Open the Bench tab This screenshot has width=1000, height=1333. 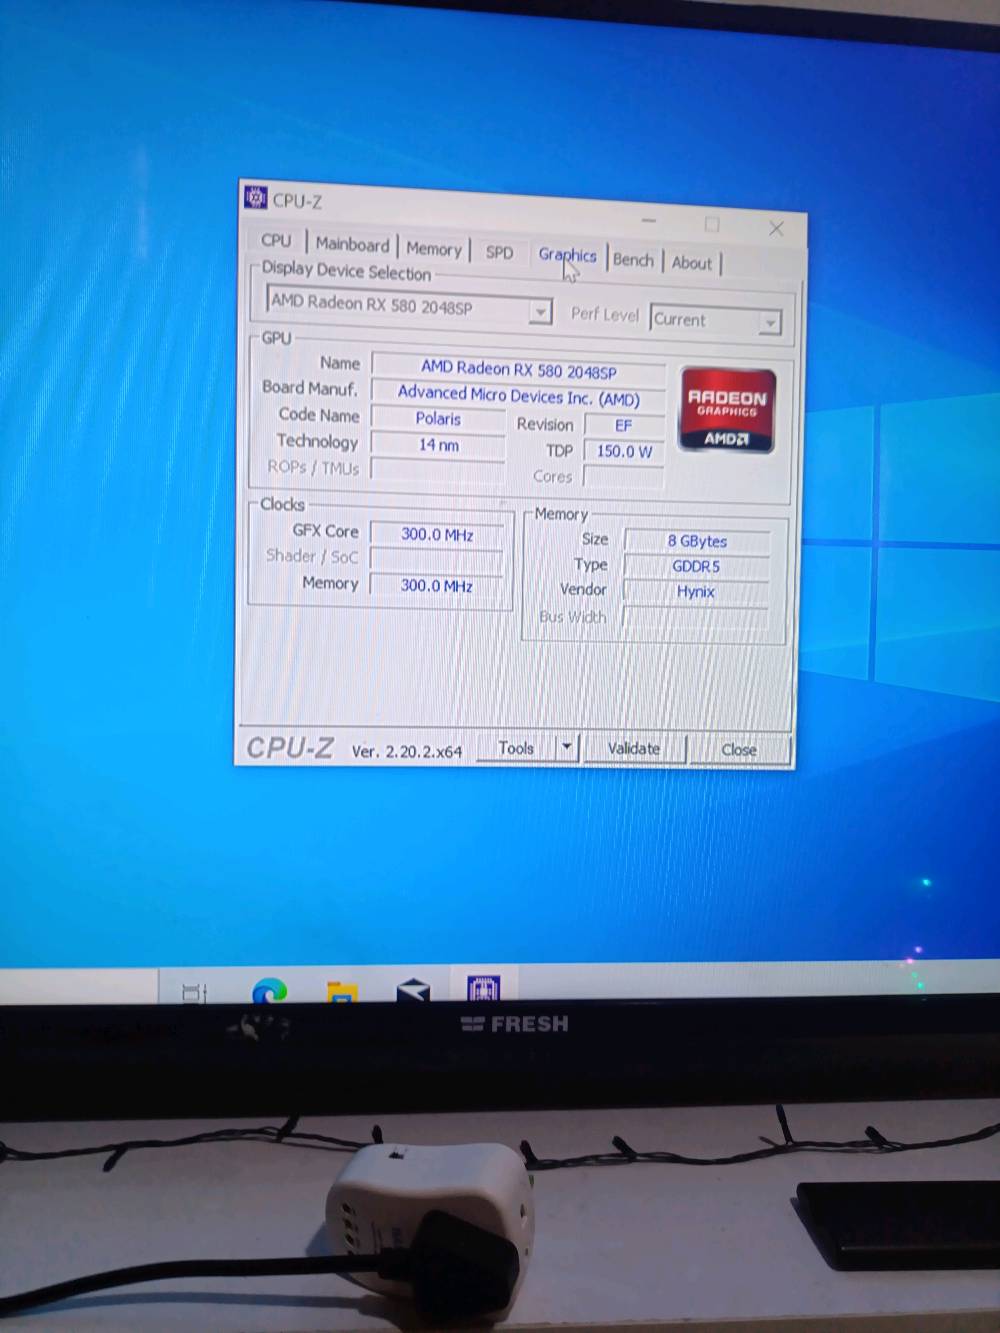point(633,259)
